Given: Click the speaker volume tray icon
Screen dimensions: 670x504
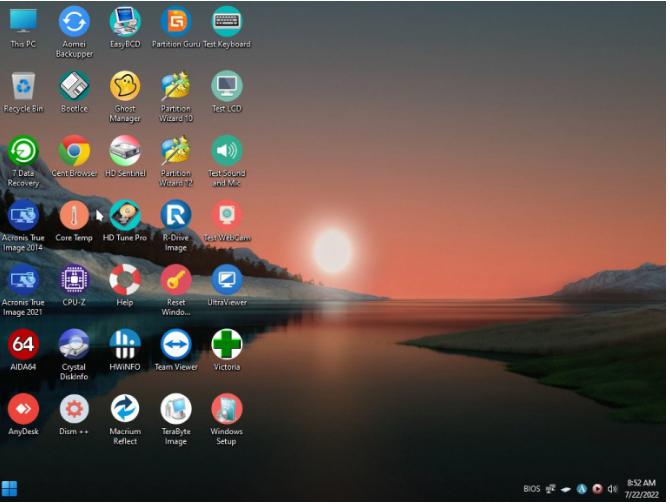Looking at the screenshot, I should coord(612,489).
